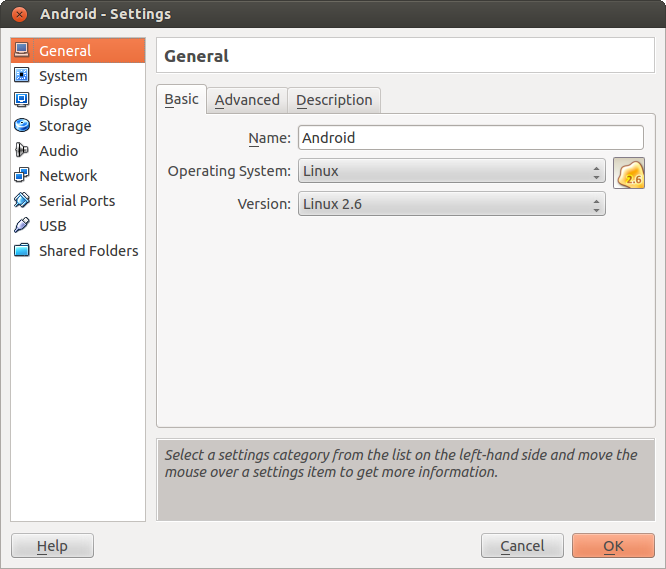Click the Cancel button
Image resolution: width=666 pixels, height=569 pixels.
(x=522, y=546)
